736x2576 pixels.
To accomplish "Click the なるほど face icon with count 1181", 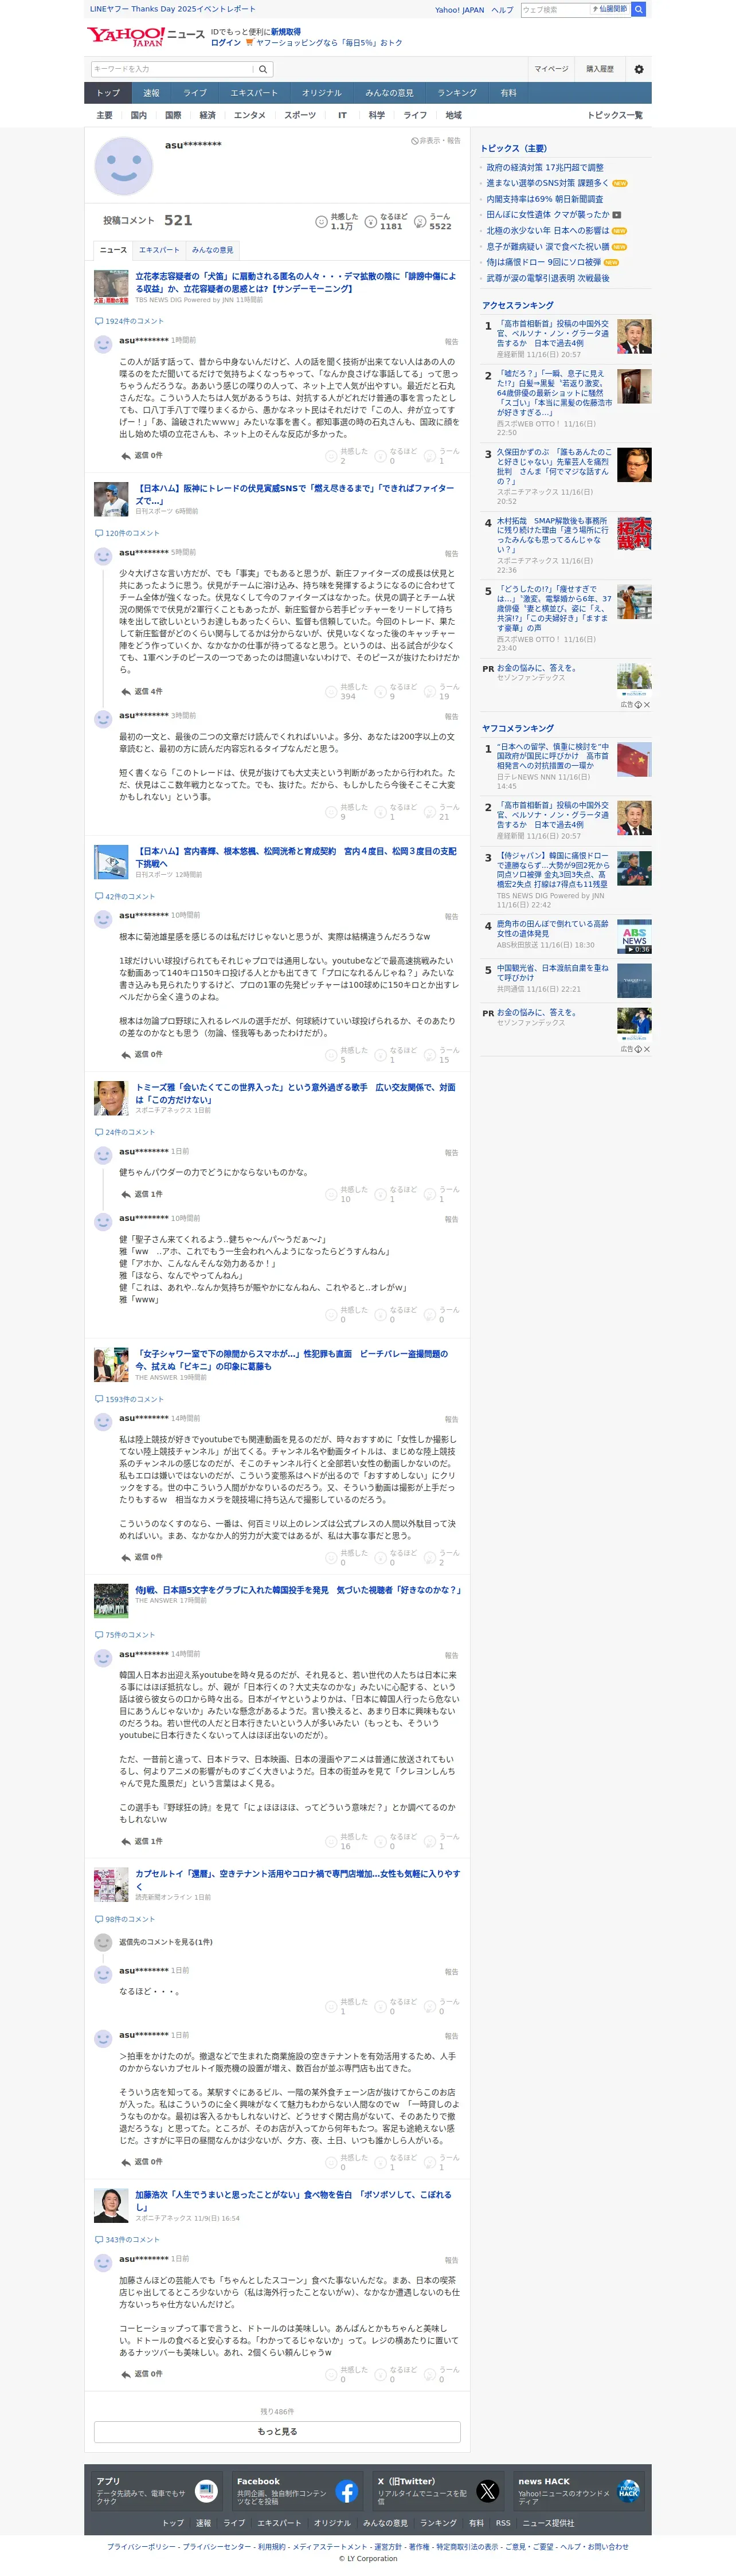I will (370, 221).
